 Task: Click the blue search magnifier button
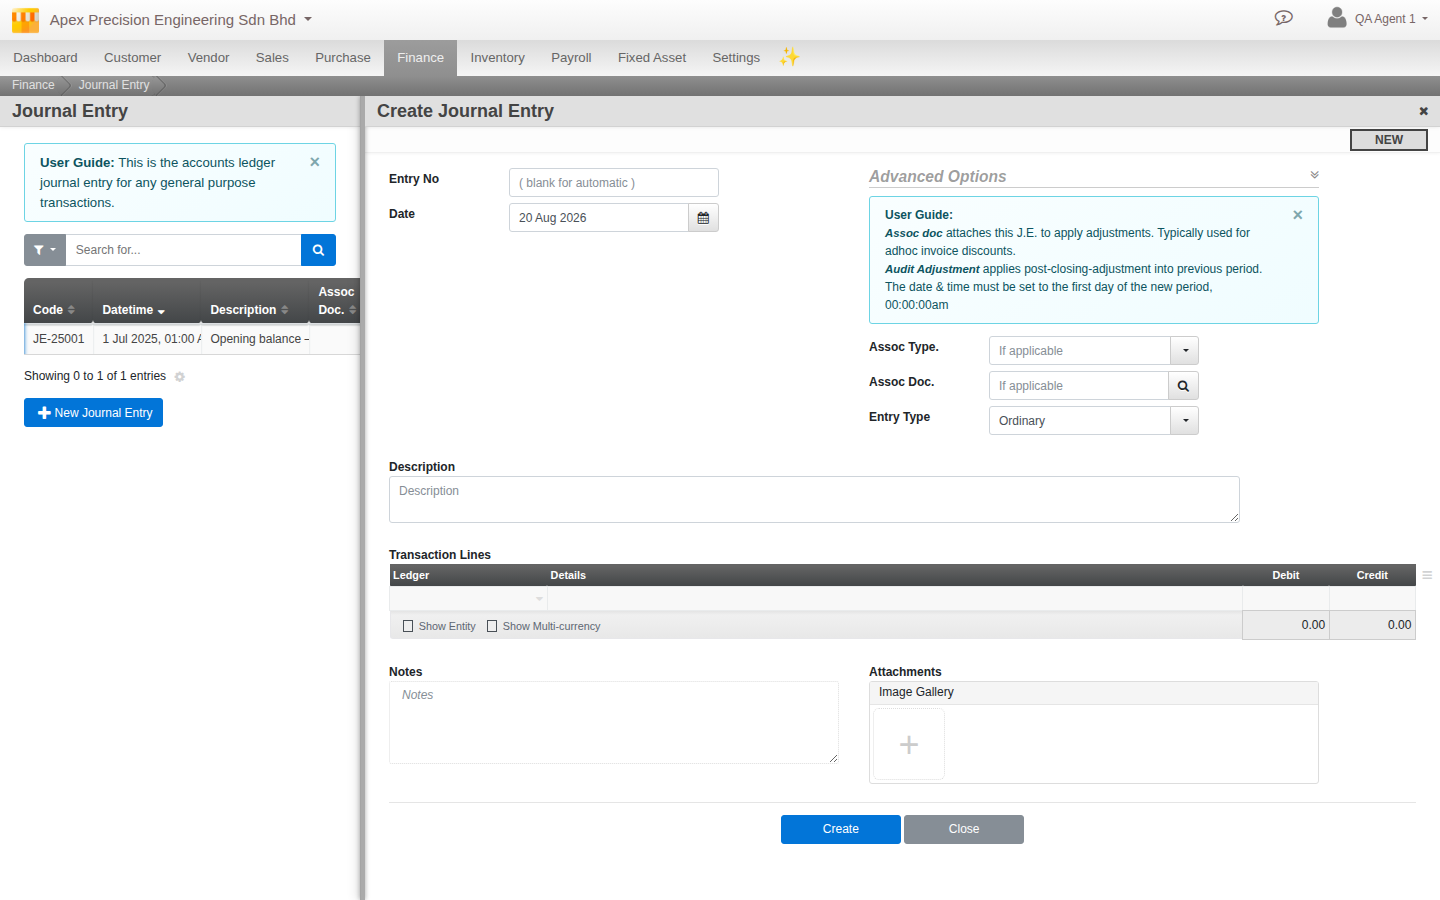(318, 250)
